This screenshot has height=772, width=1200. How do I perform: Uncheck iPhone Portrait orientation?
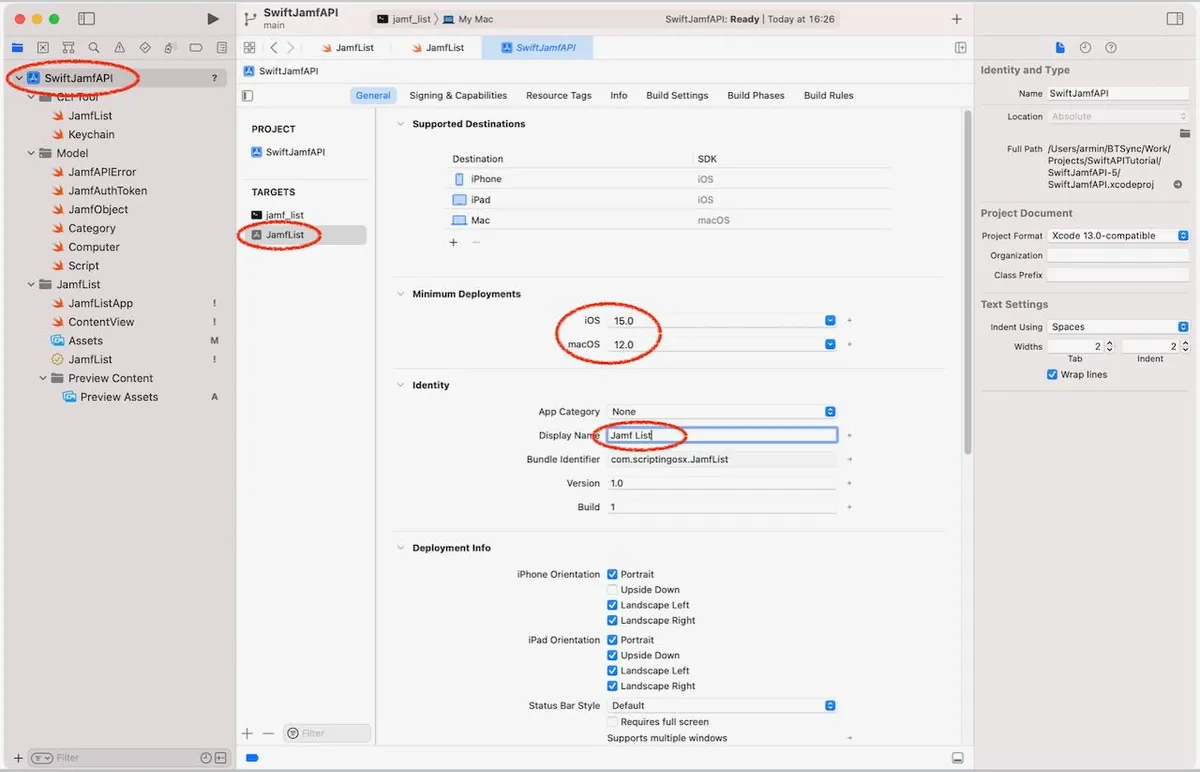(612, 574)
